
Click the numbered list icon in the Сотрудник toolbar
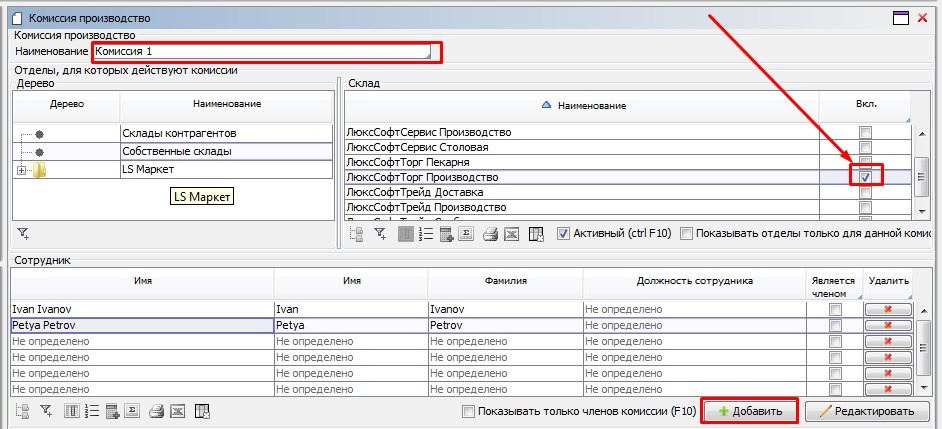pyautogui.click(x=93, y=411)
